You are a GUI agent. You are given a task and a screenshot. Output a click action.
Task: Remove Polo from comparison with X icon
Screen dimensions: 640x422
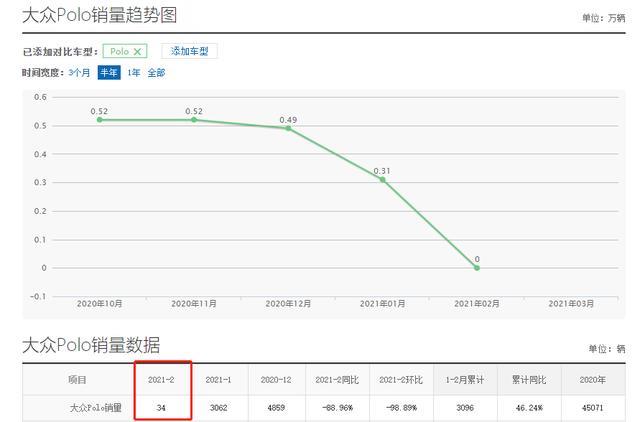pyautogui.click(x=137, y=52)
